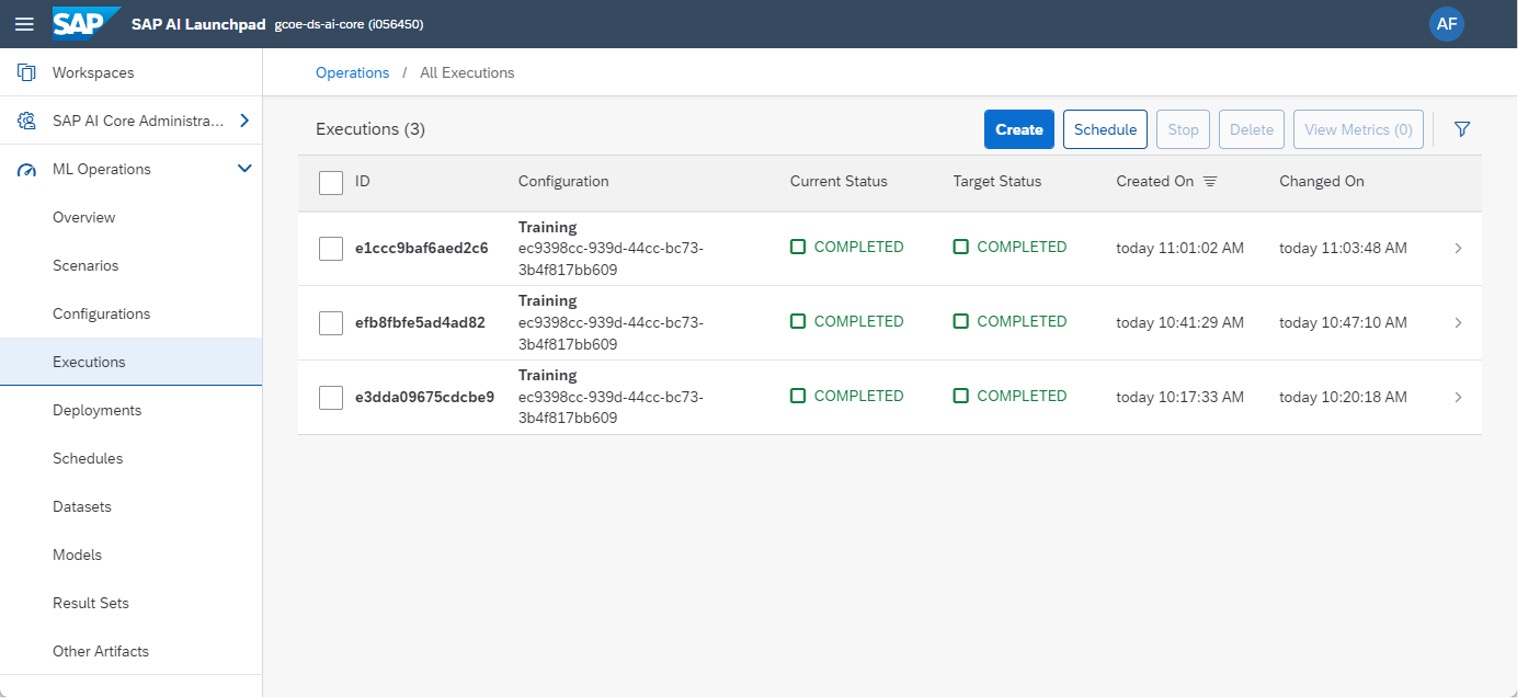Click the SAP AI Core Administration icon
Viewport: 1518px width, 698px height.
(x=27, y=121)
